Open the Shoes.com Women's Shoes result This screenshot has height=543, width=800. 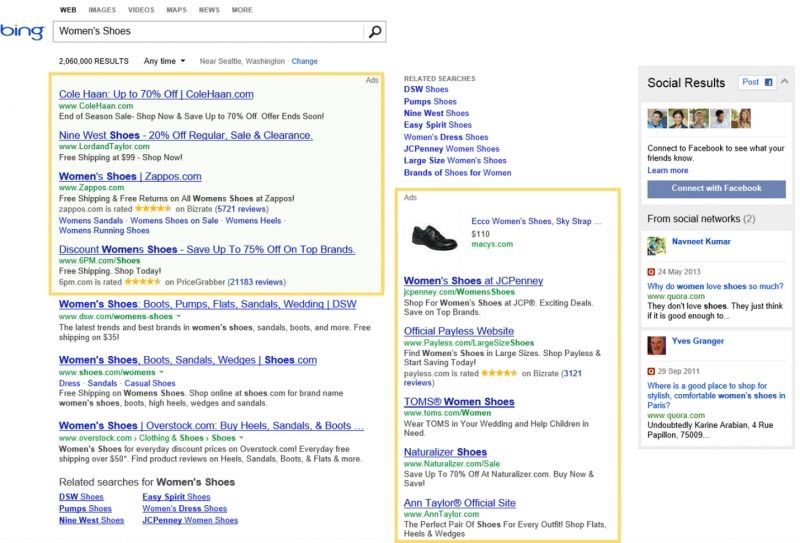[188, 360]
